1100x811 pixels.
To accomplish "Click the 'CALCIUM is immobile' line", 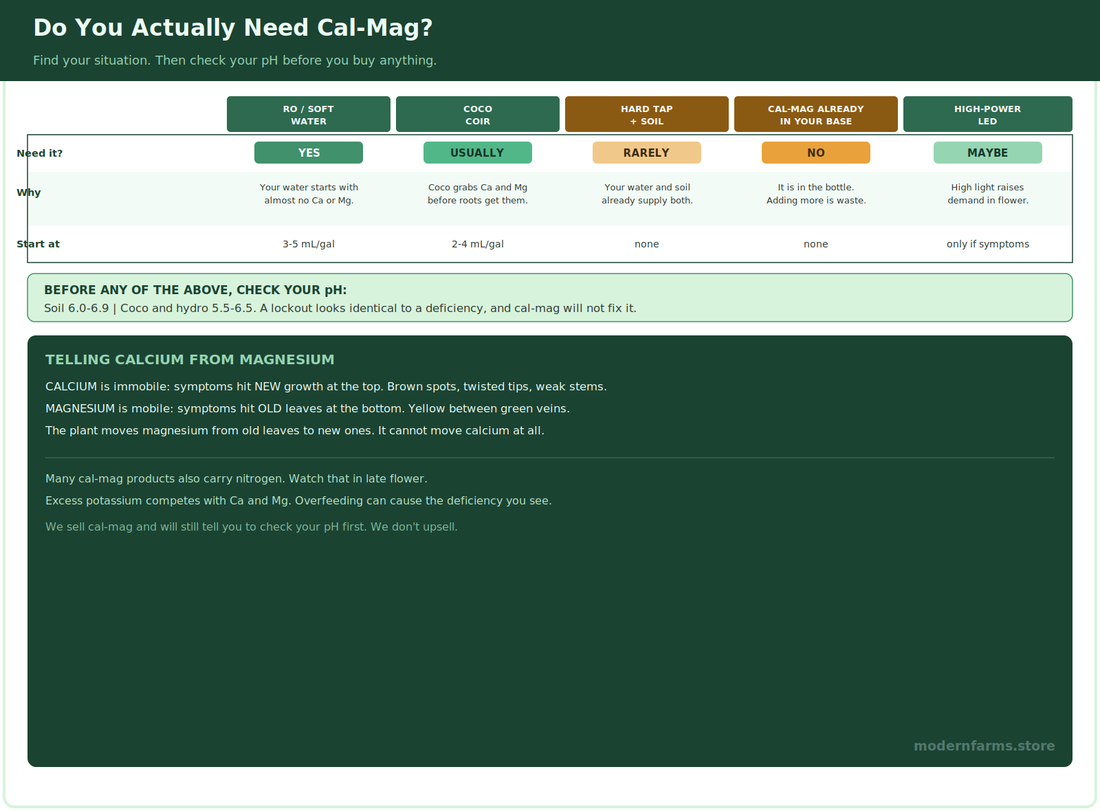I will (326, 387).
